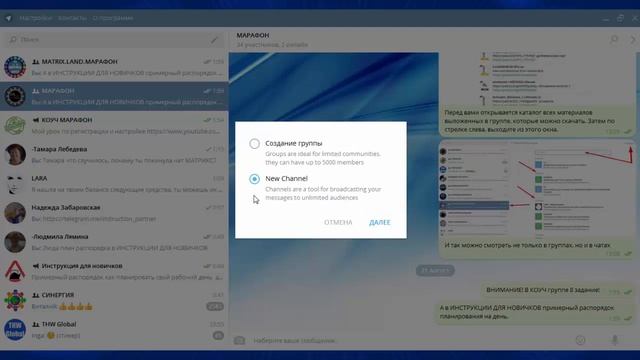Click the Telegram paper plane logo
The width and height of the screenshot is (640, 360).
tap(8, 18)
